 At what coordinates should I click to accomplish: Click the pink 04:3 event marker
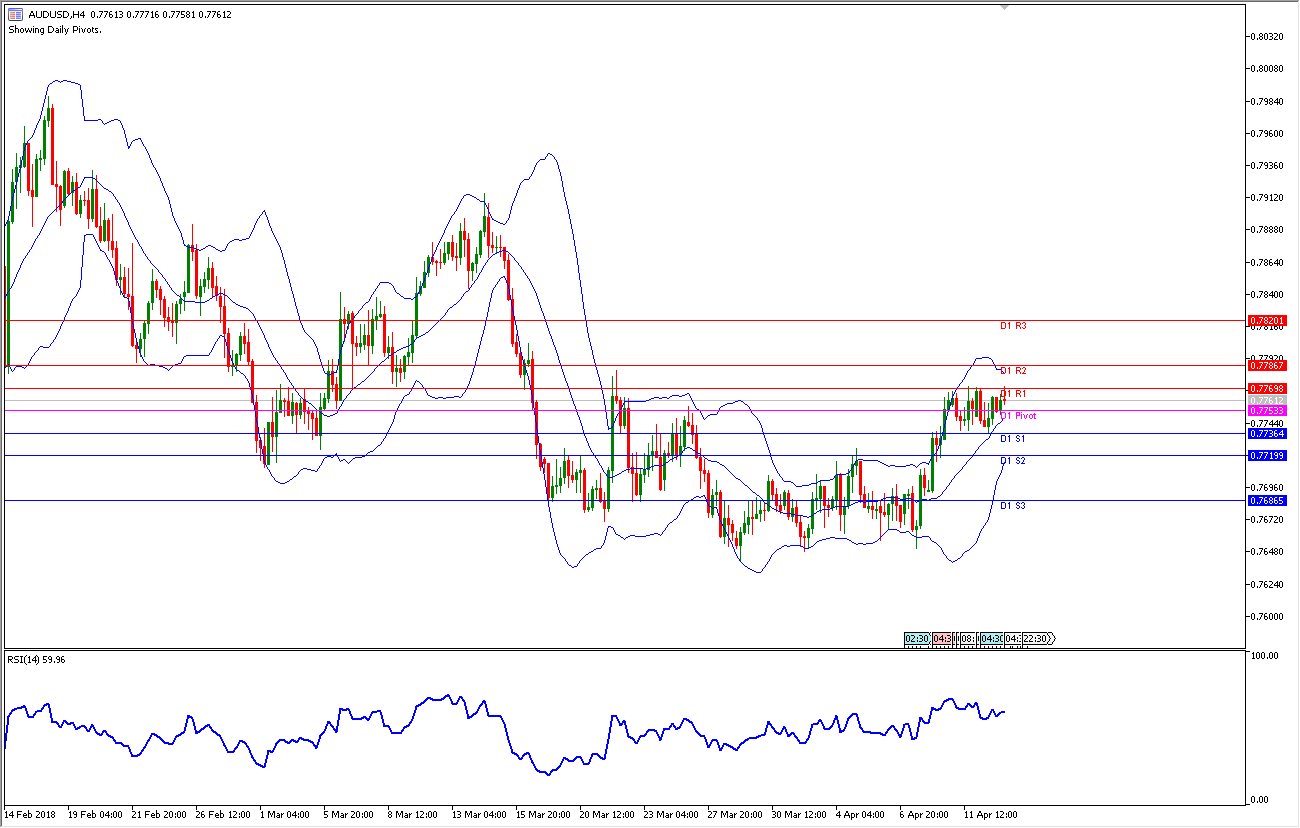pyautogui.click(x=943, y=638)
